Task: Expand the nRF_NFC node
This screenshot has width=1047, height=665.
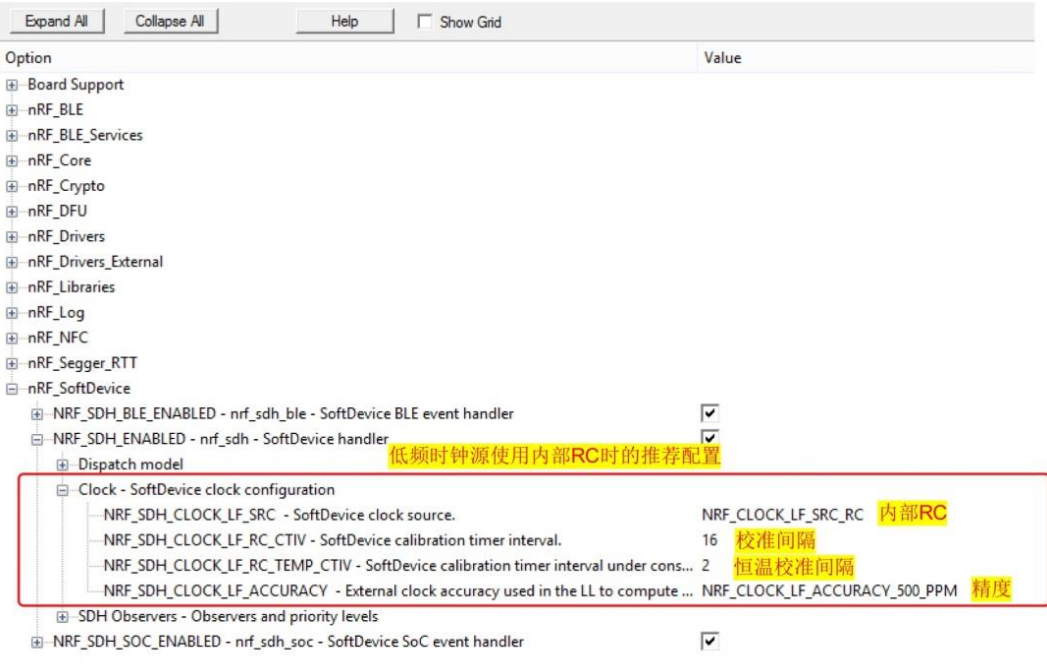Action: [x=12, y=339]
